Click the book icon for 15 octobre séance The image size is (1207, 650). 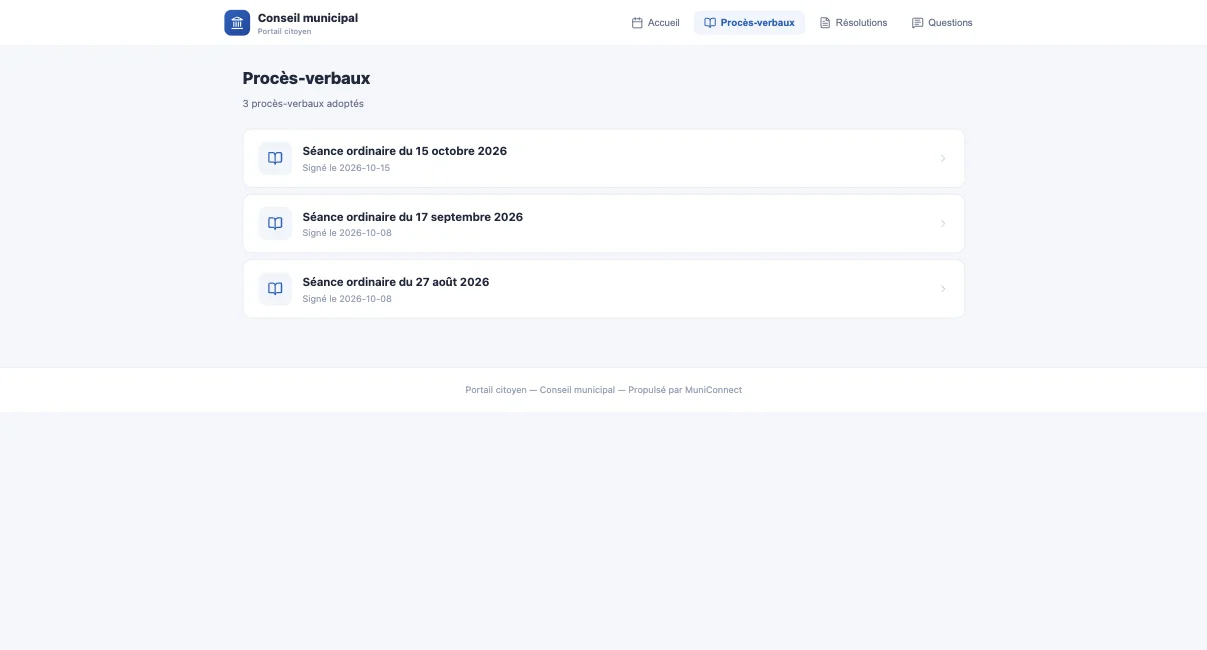tap(275, 158)
